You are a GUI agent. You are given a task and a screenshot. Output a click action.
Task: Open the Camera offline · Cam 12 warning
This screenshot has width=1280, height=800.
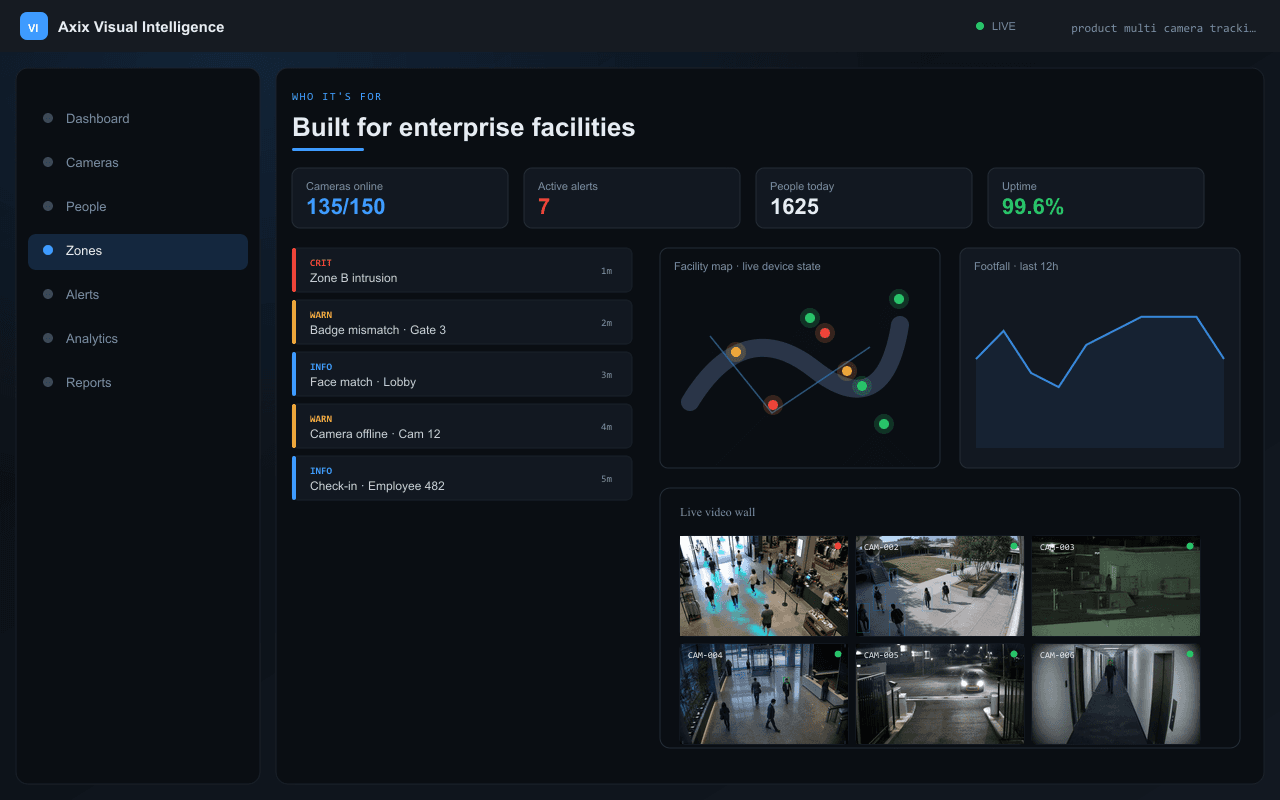tap(462, 426)
